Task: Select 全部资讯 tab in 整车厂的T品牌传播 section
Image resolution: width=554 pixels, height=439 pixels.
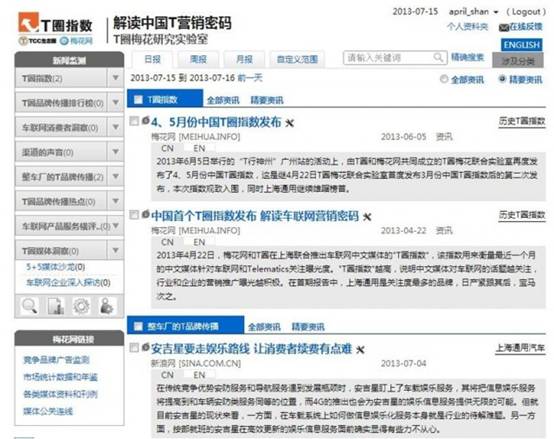Action: (x=264, y=327)
